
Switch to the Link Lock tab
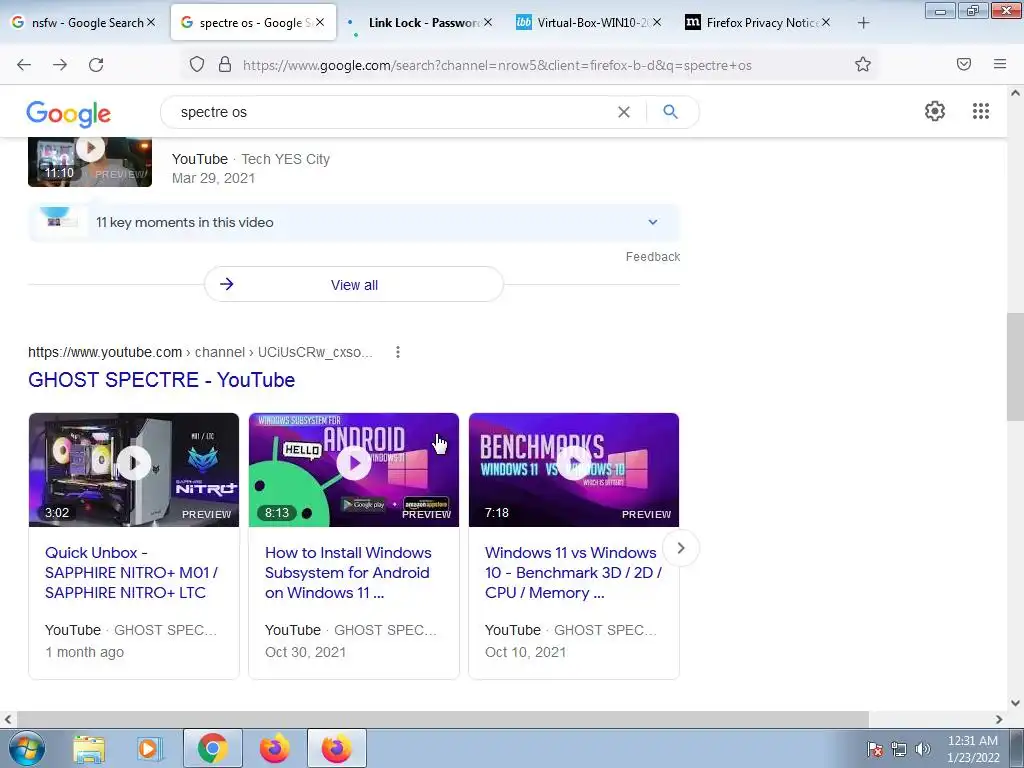421,23
